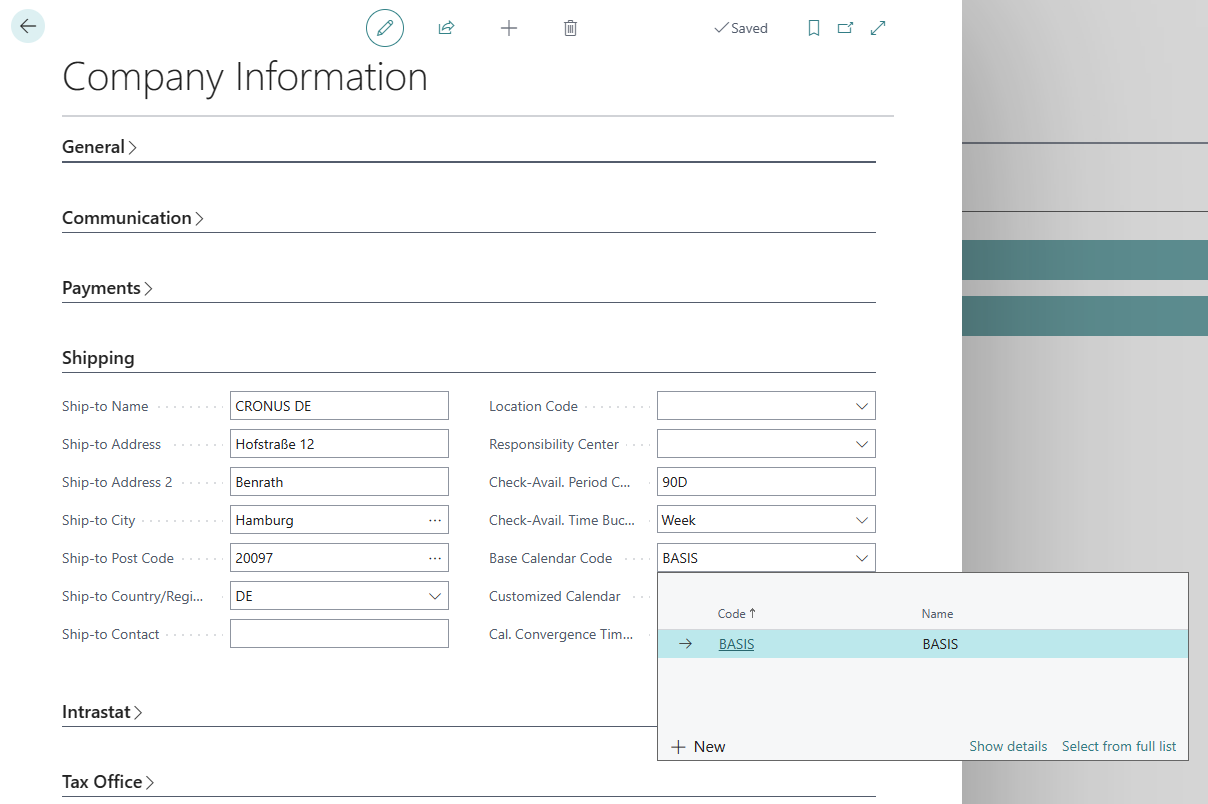Click New in the calendar lookup

[698, 747]
